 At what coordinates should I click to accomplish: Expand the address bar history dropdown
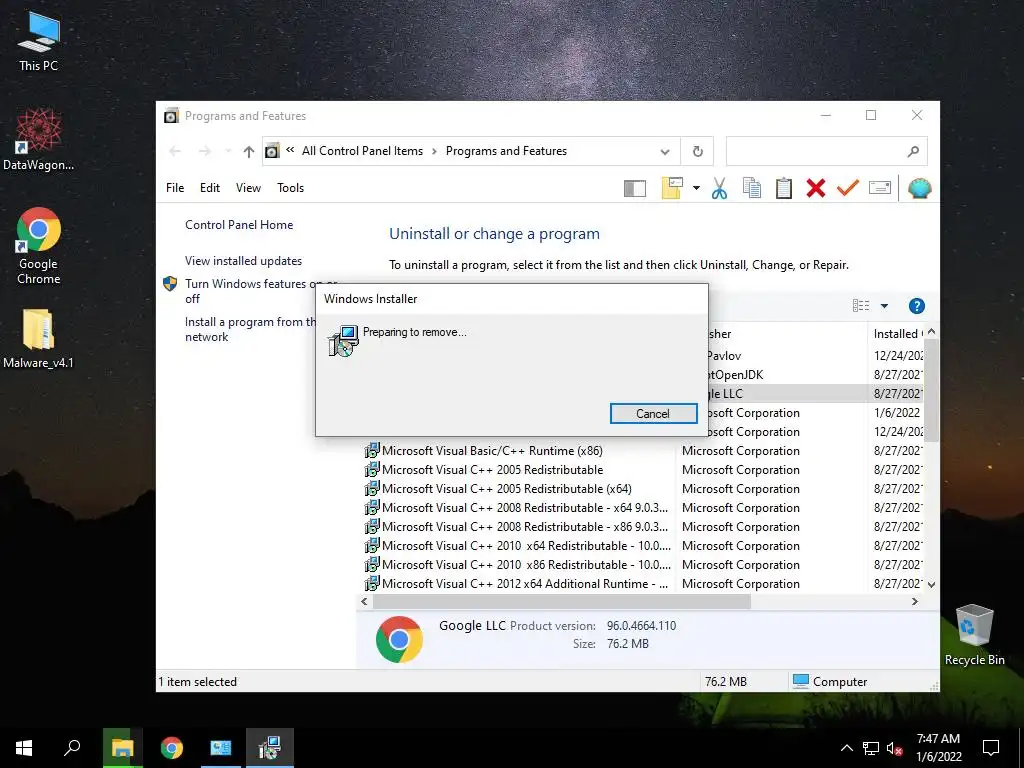coord(665,152)
